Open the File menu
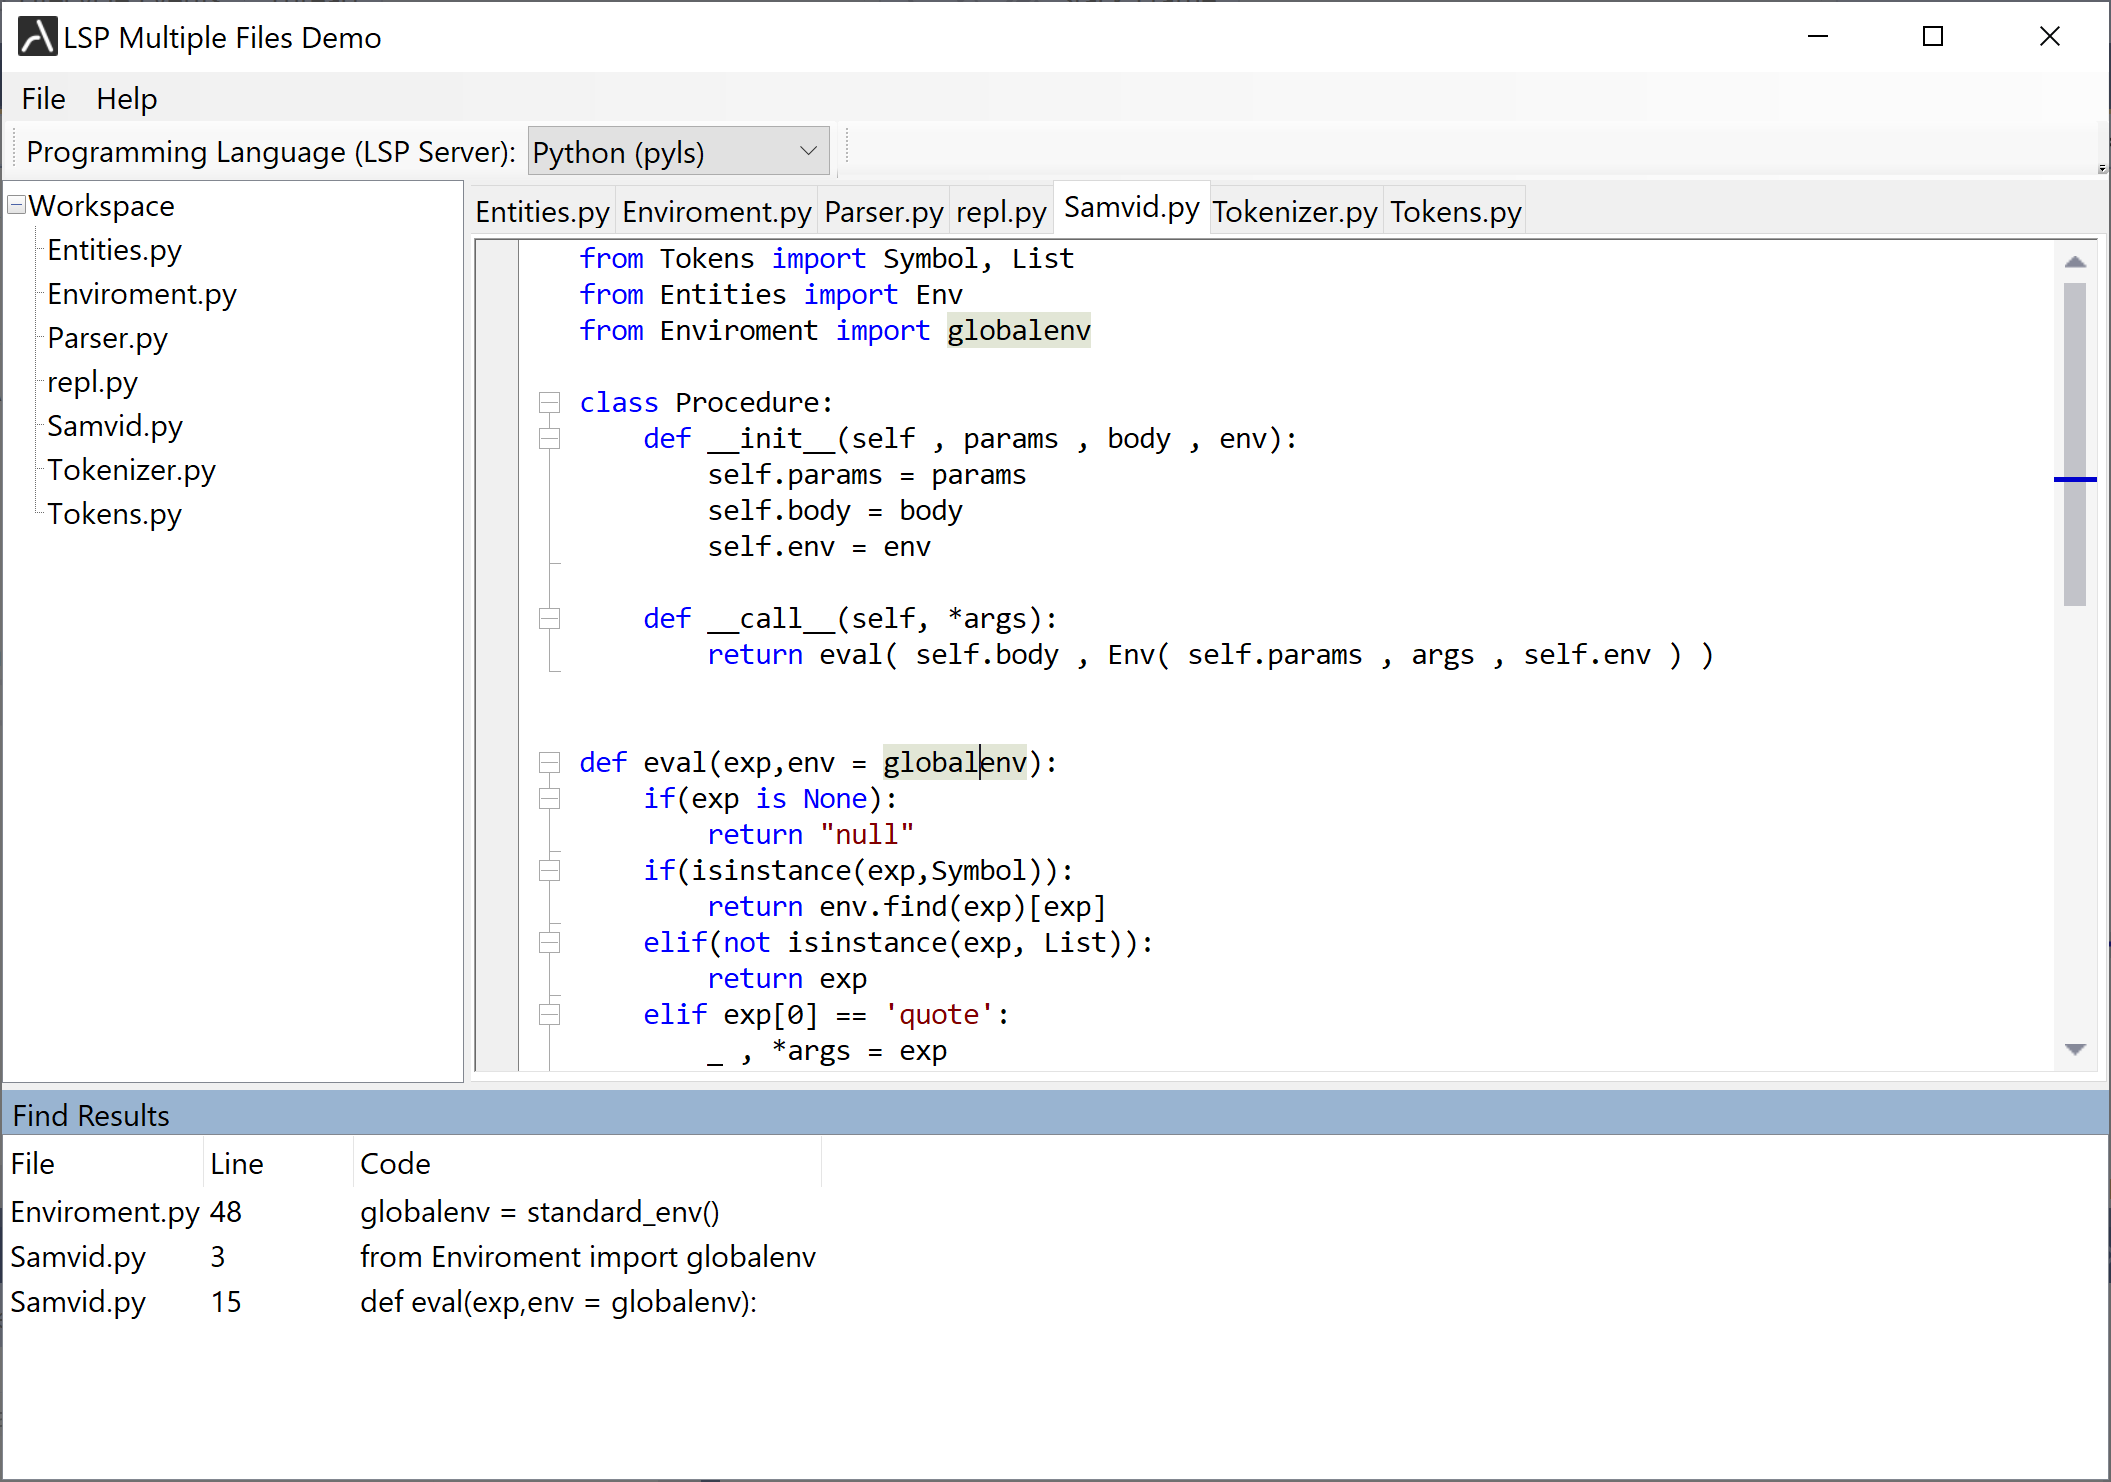Screen dimensions: 2111x1482 pyautogui.click(x=42, y=98)
